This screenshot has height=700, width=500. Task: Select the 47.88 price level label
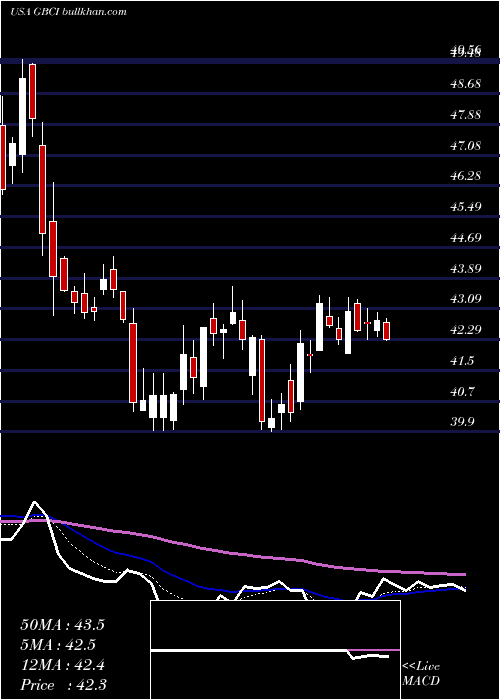pos(466,115)
